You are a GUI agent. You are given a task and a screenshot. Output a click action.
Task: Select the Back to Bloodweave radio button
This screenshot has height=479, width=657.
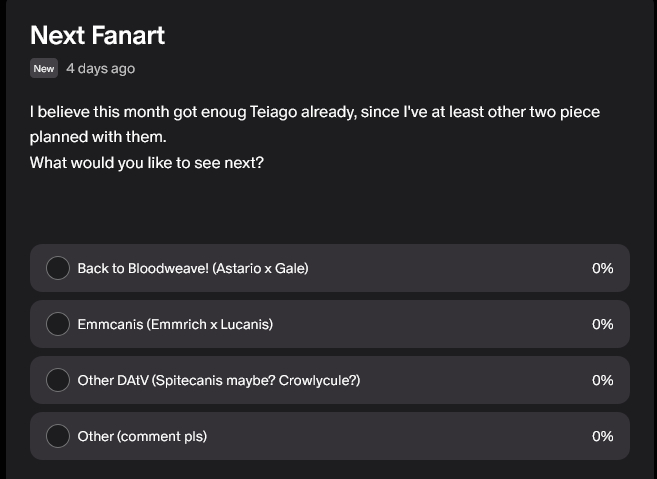[x=58, y=268]
